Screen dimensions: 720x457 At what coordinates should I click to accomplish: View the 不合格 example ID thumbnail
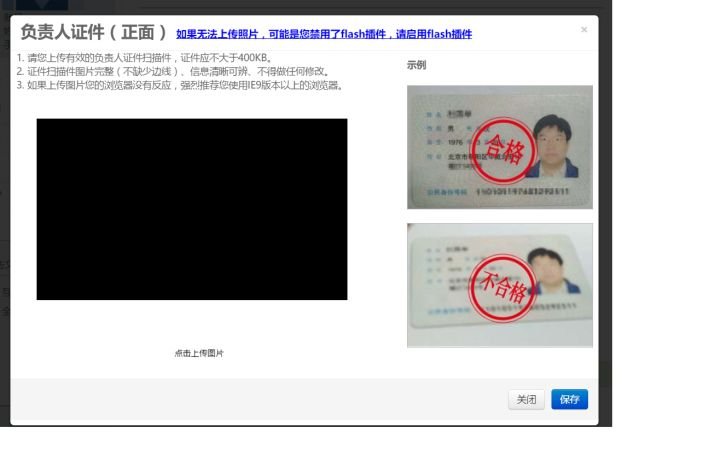[x=500, y=285]
